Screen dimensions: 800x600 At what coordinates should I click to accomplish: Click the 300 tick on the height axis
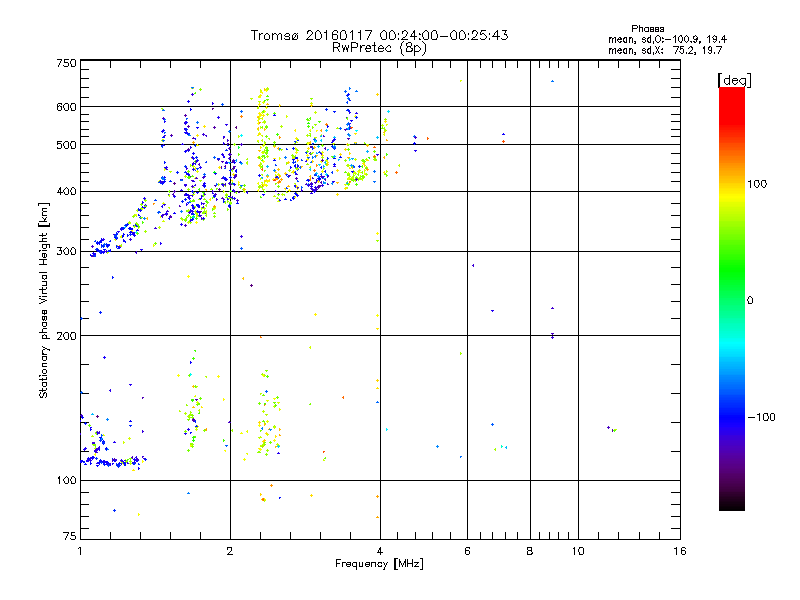(66, 251)
